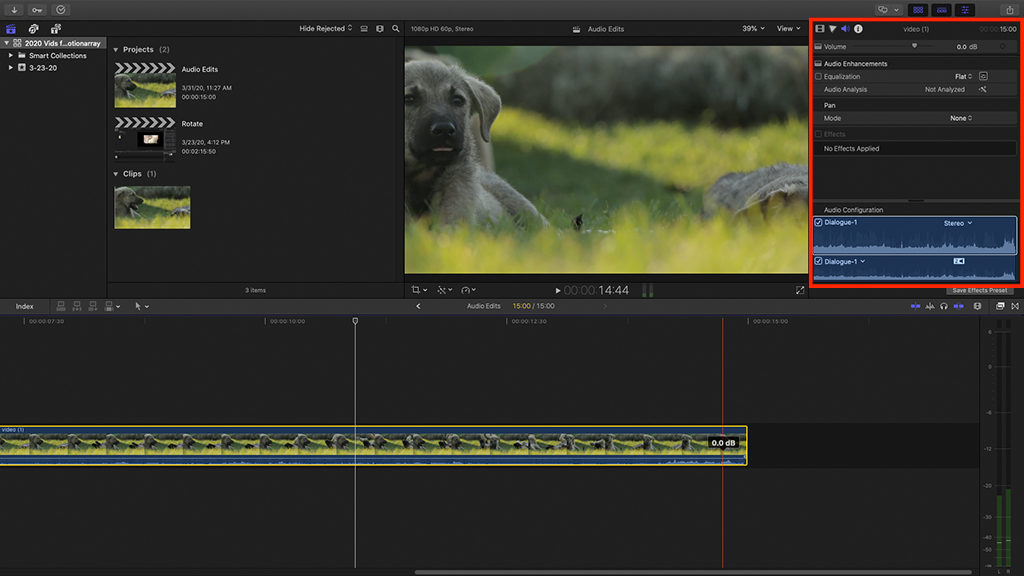This screenshot has width=1024, height=576.
Task: Open the Audio inspector speaker icon
Action: [x=845, y=29]
